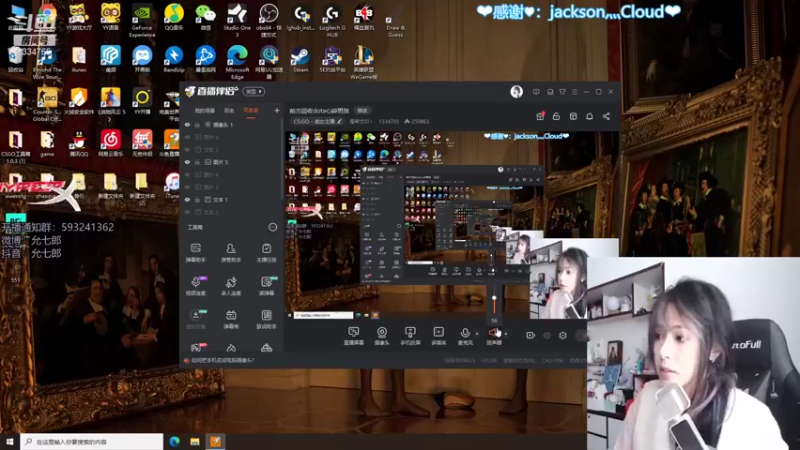This screenshot has width=800, height=450.
Task: Open the Windows Start menu
Action: [x=10, y=441]
